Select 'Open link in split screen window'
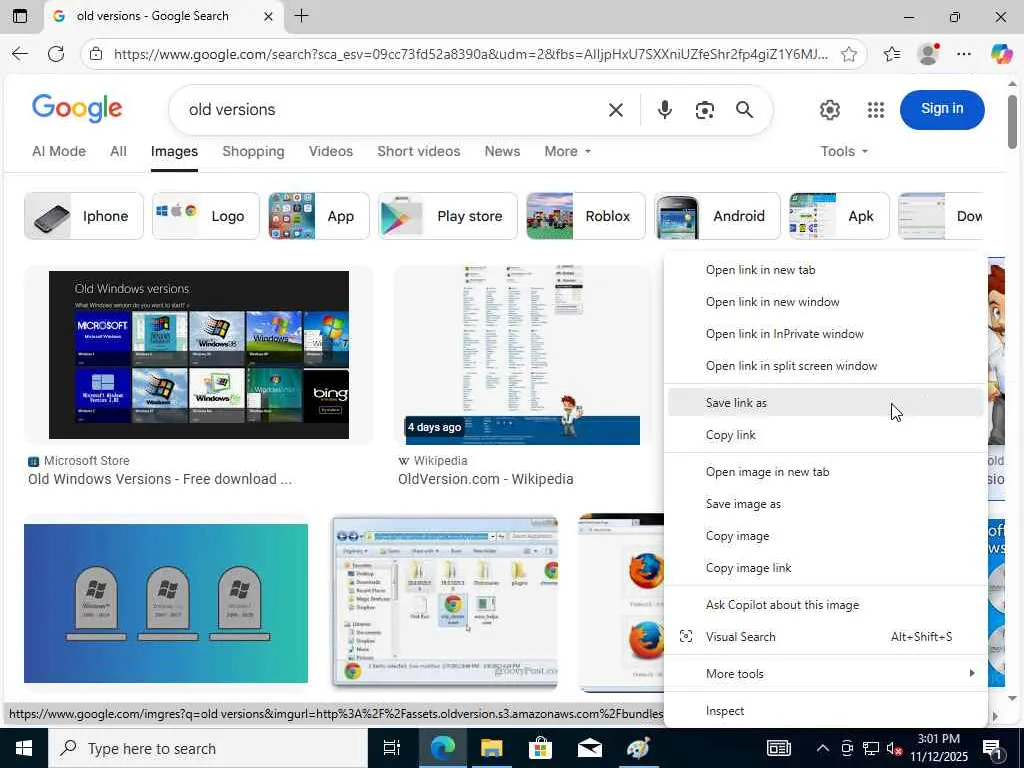Screen dimensions: 1024x768 (825, 366)
